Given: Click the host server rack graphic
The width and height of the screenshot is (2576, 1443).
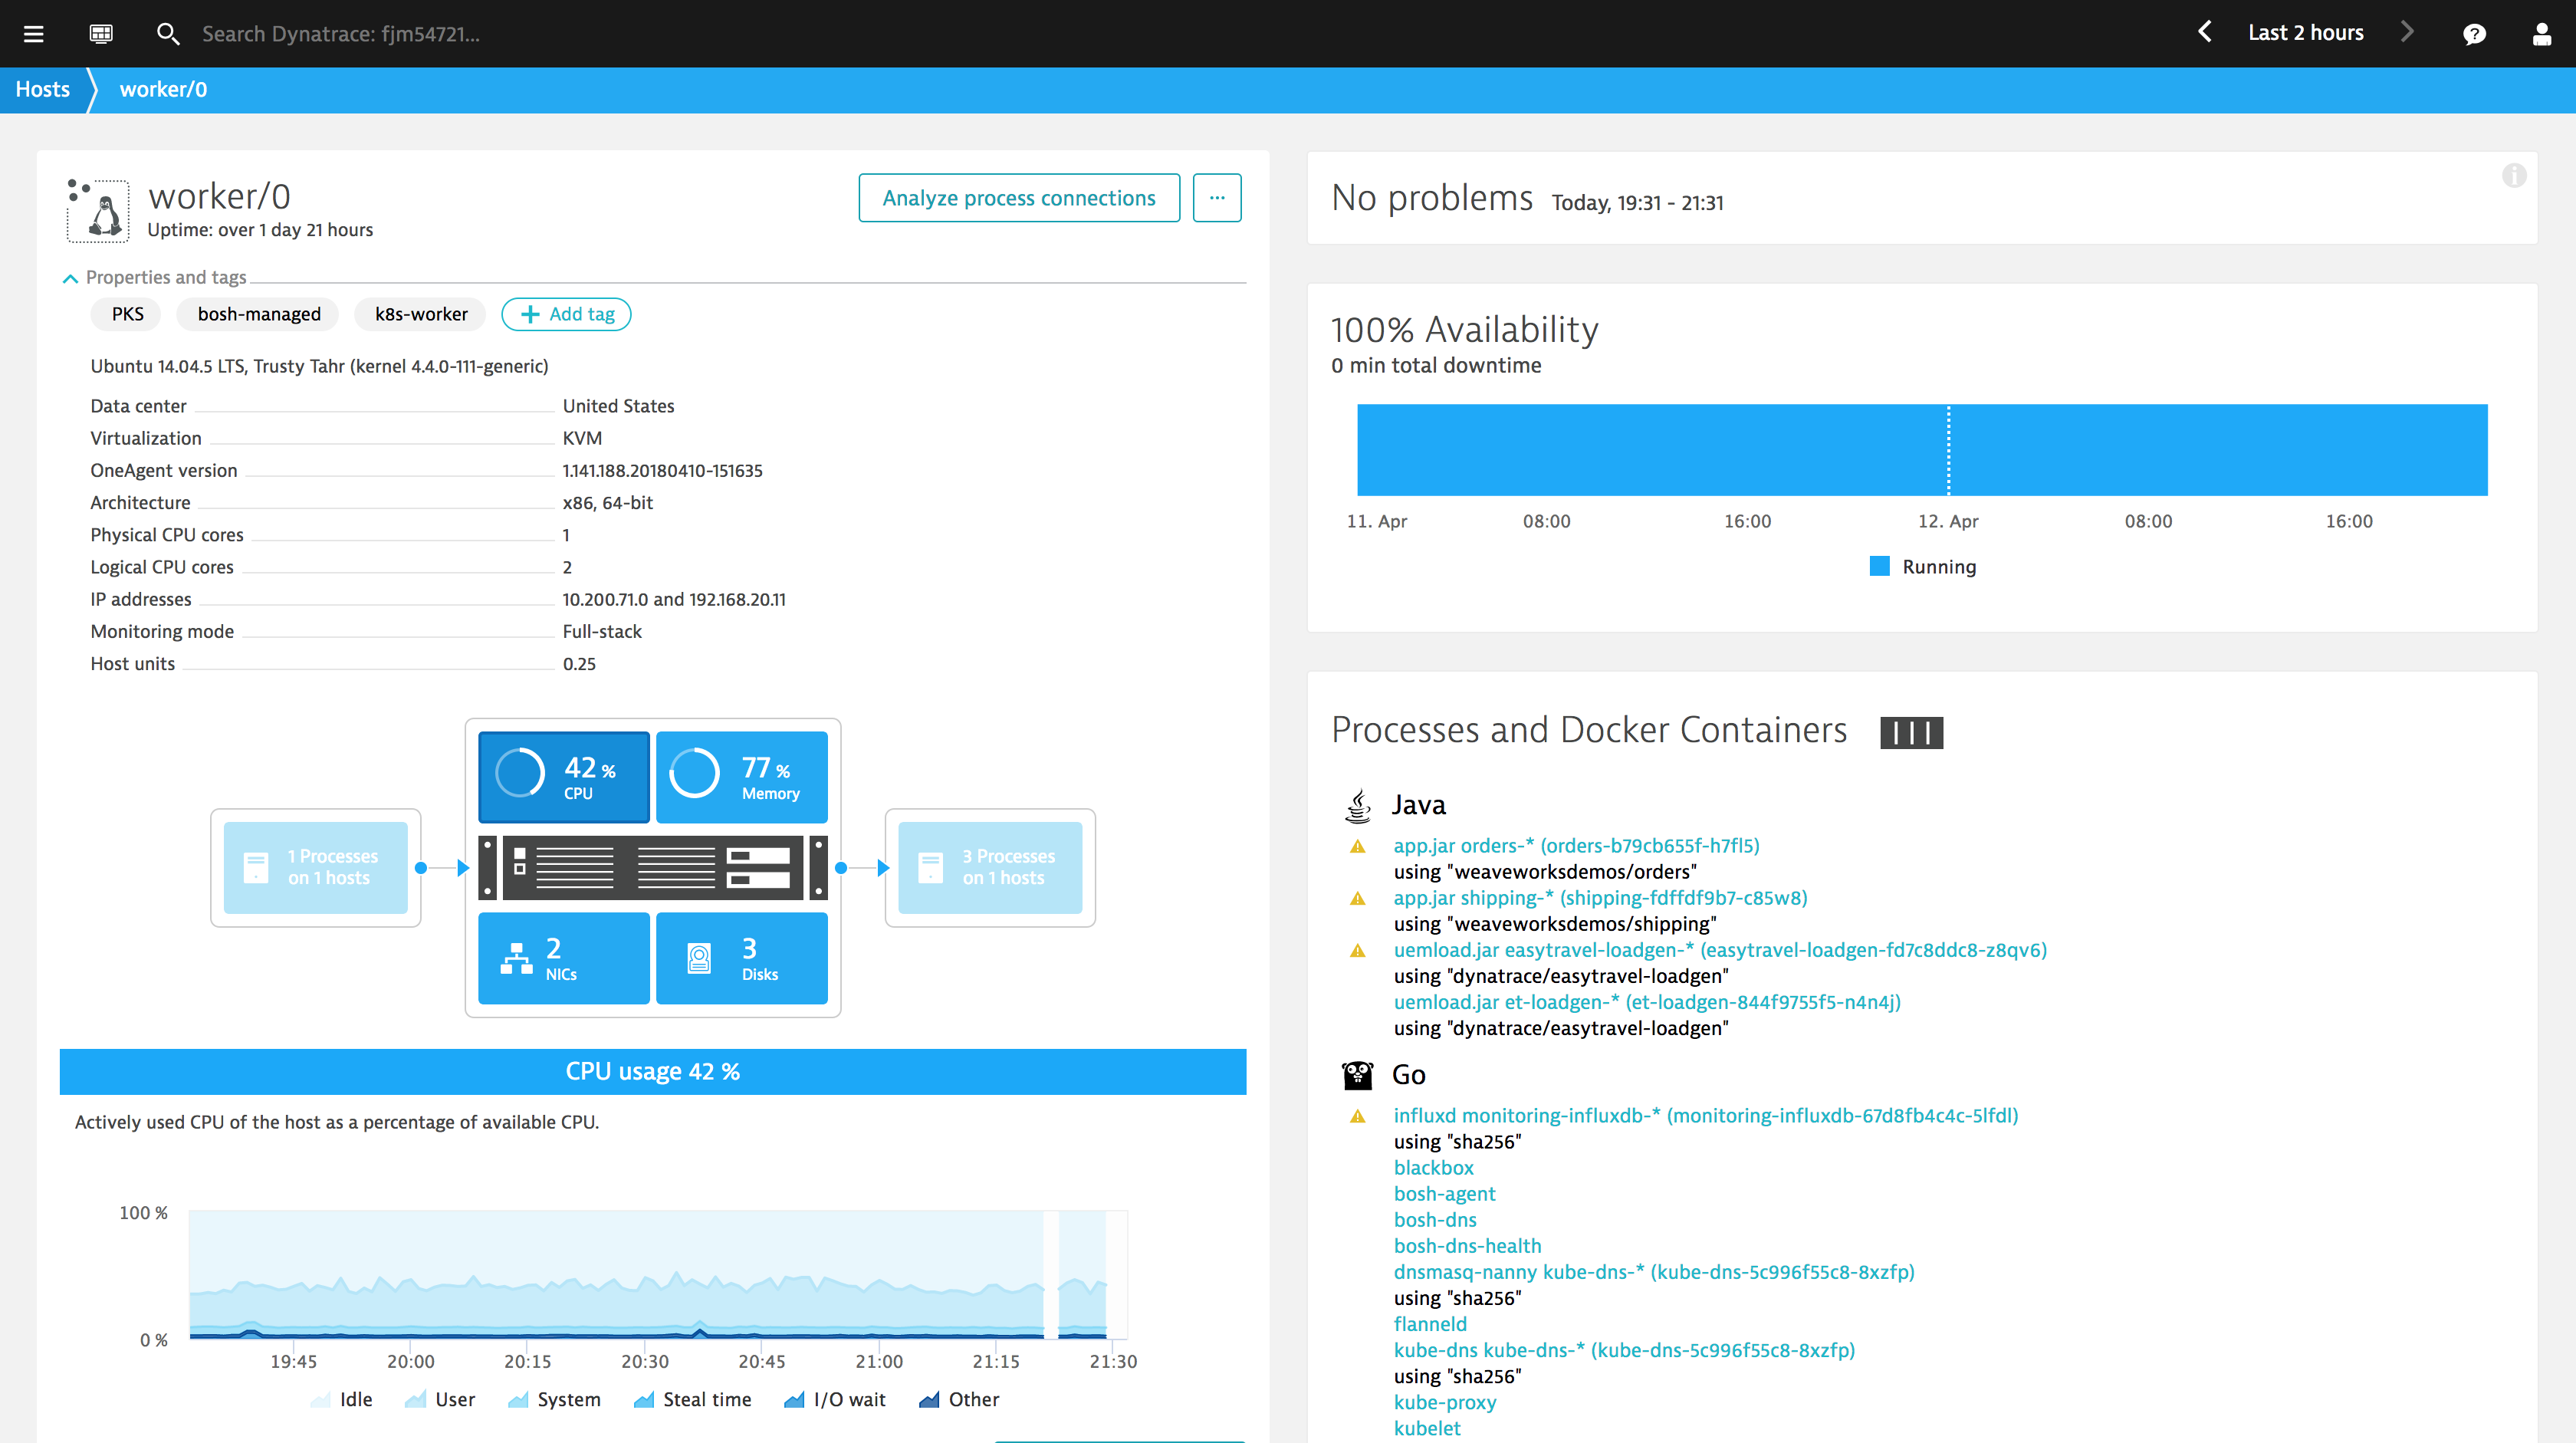Looking at the screenshot, I should [x=653, y=867].
